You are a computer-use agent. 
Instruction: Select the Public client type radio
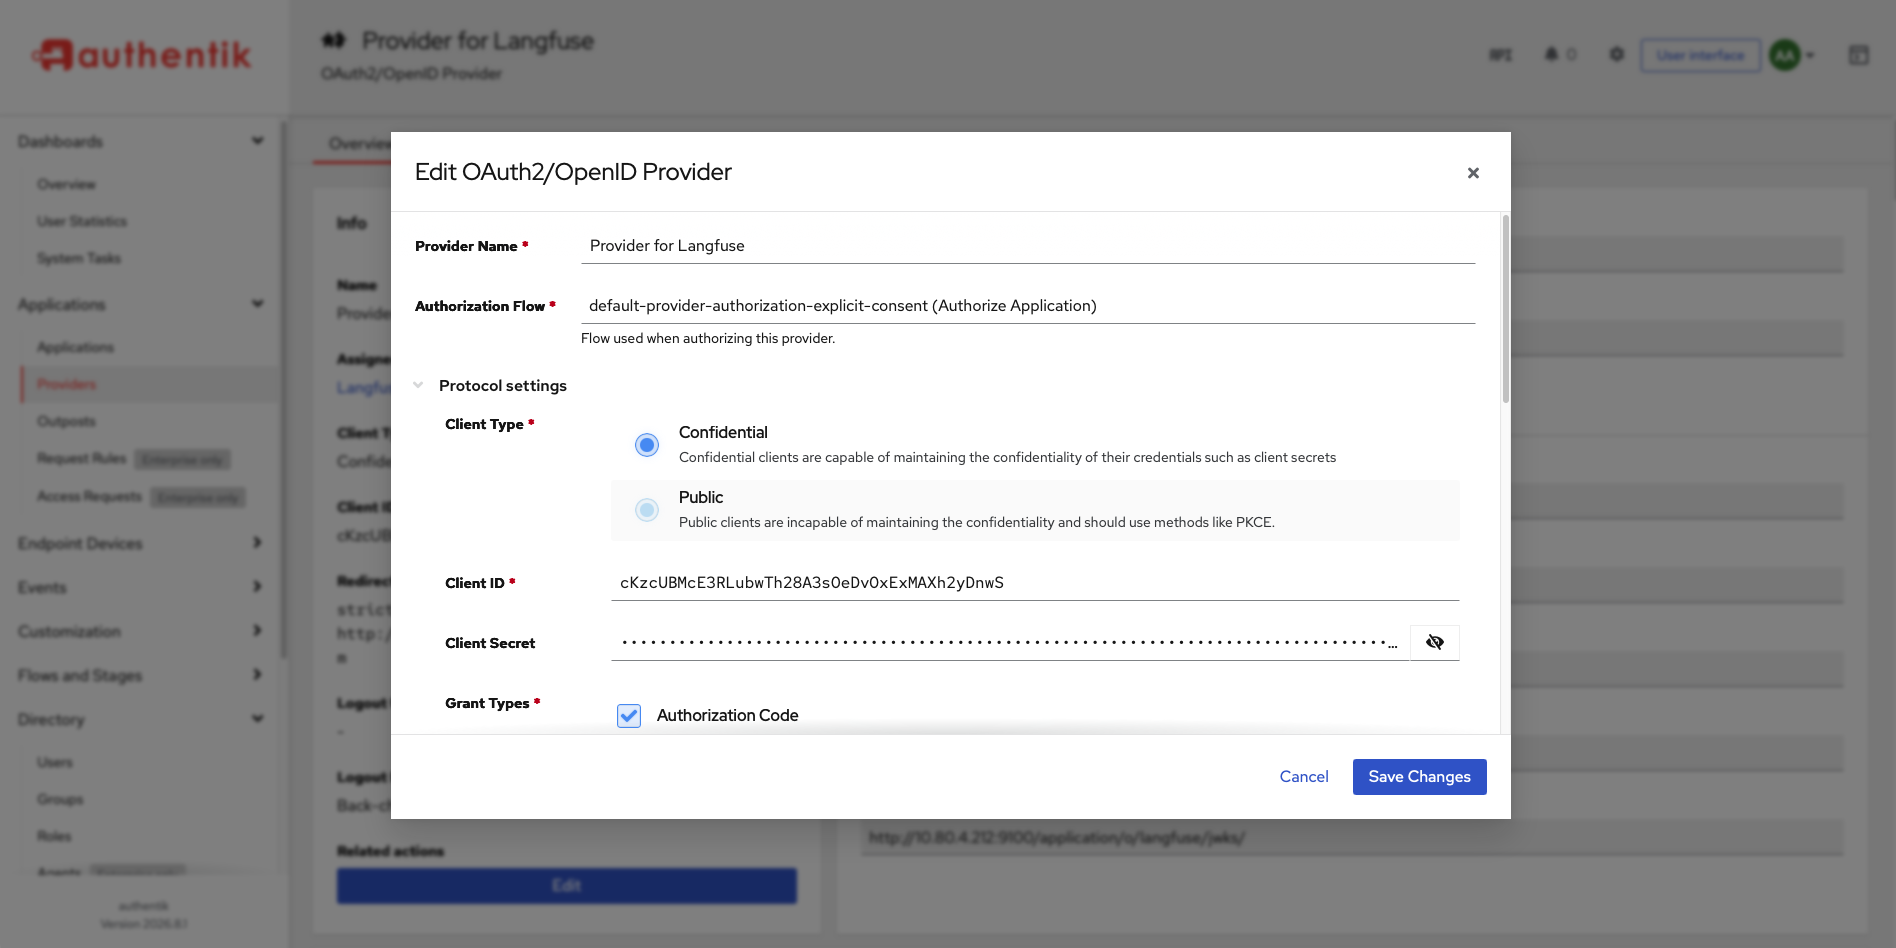[x=647, y=510]
